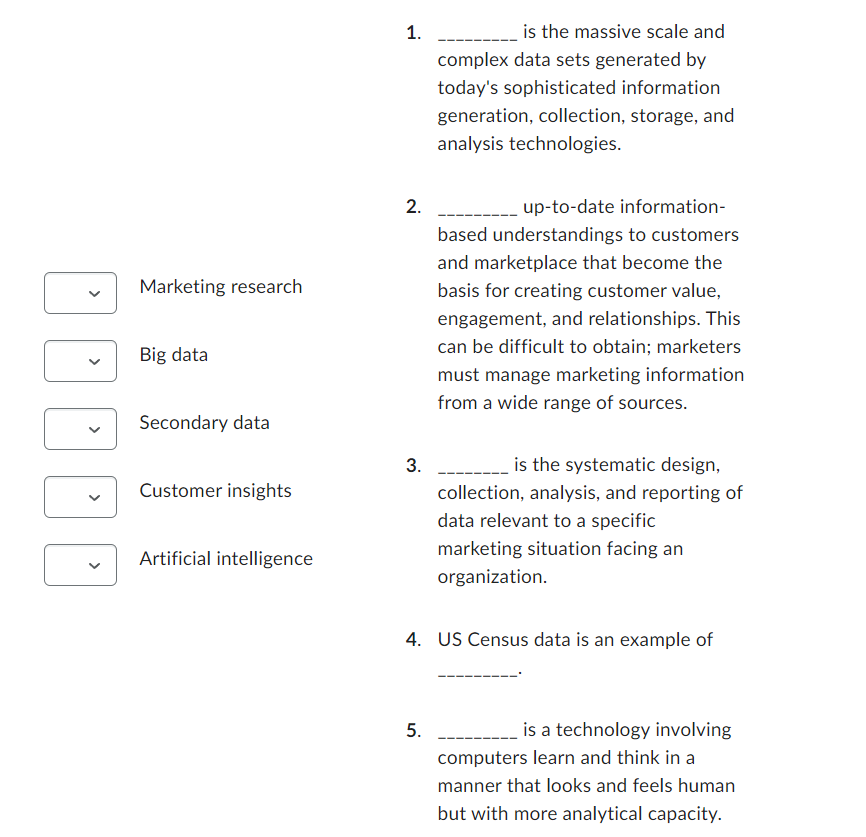This screenshot has width=866, height=837.
Task: Expand the dropdown beside Artificial intelligence
Action: click(80, 565)
